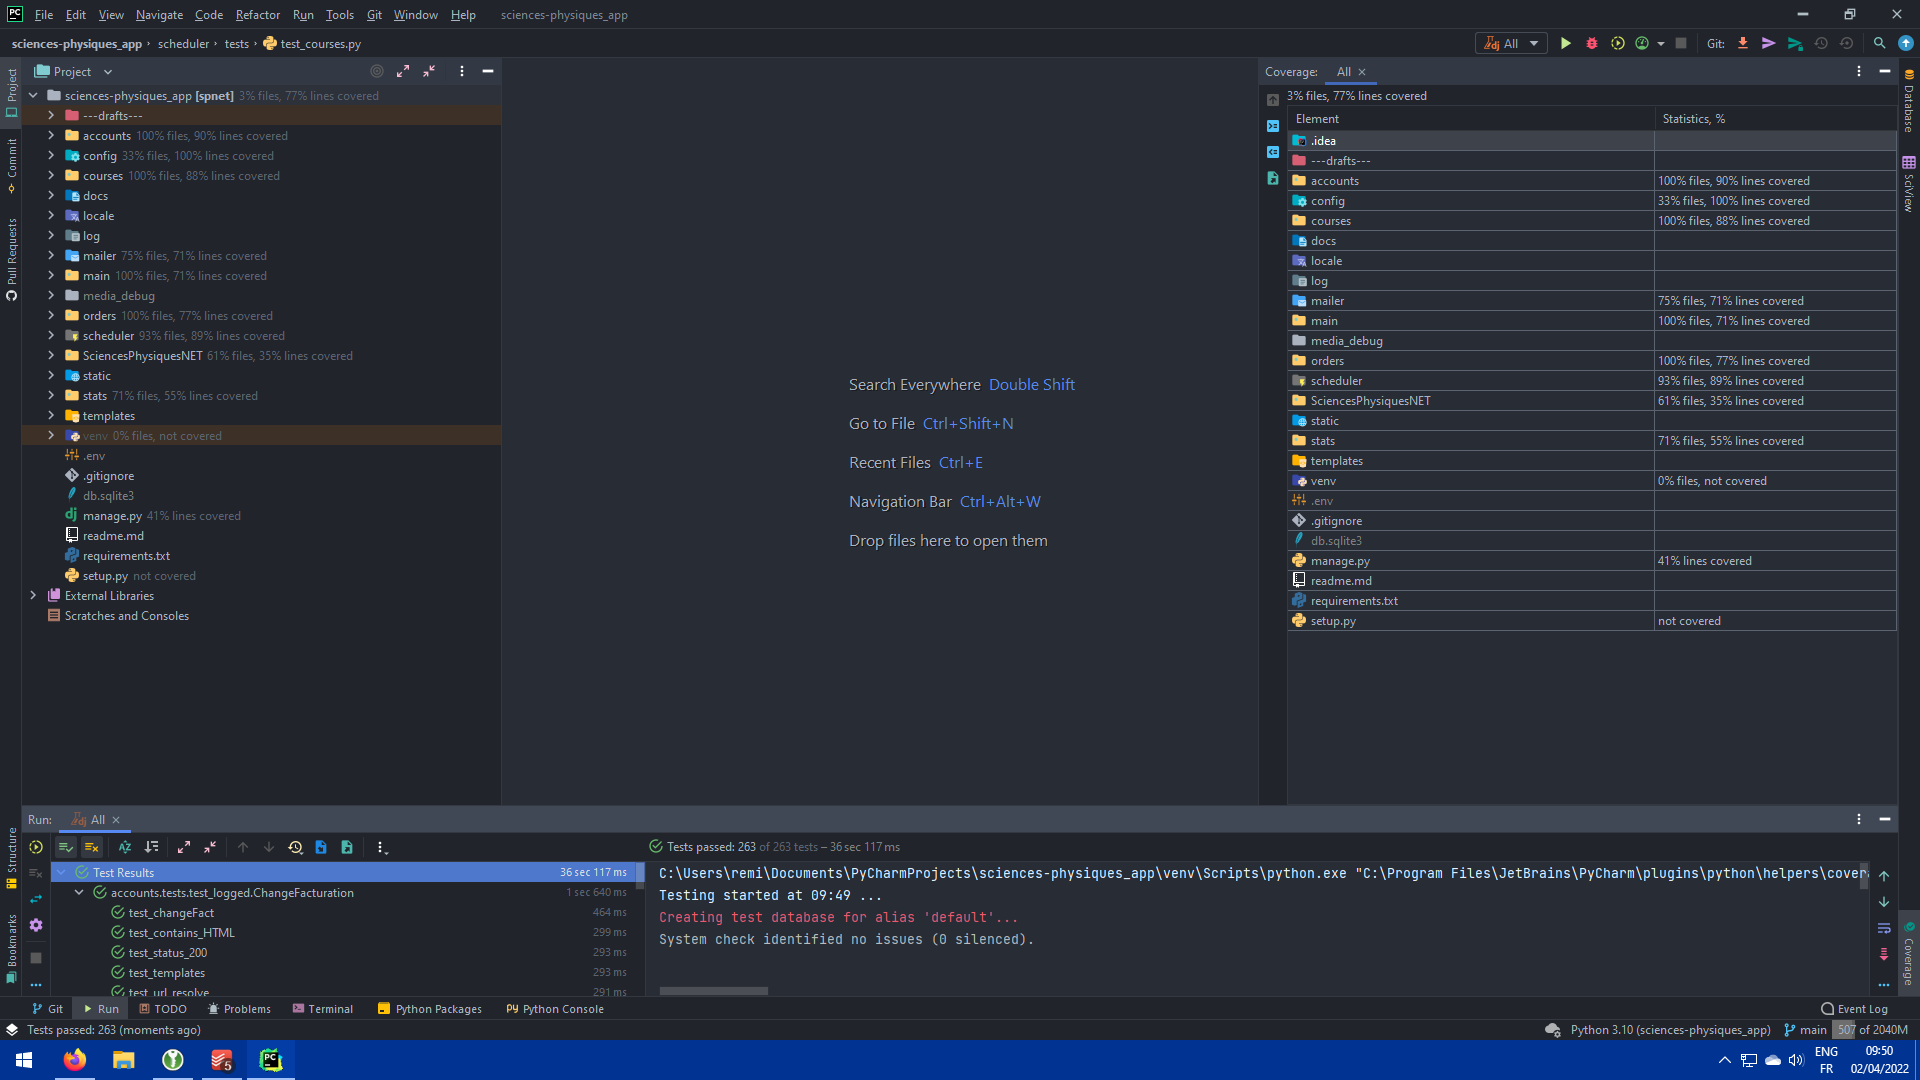This screenshot has width=1920, height=1080.
Task: Open the Event Log
Action: pos(1855,1009)
